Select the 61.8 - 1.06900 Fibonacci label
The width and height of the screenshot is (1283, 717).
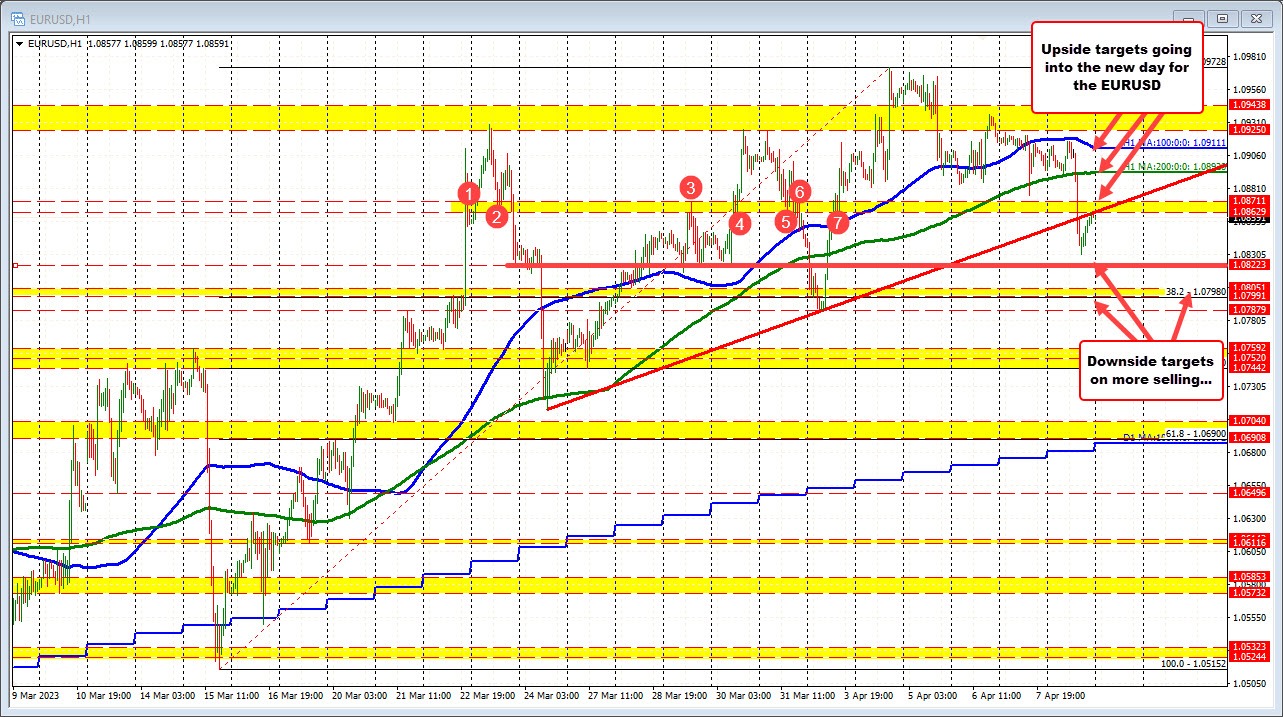click(x=1195, y=435)
